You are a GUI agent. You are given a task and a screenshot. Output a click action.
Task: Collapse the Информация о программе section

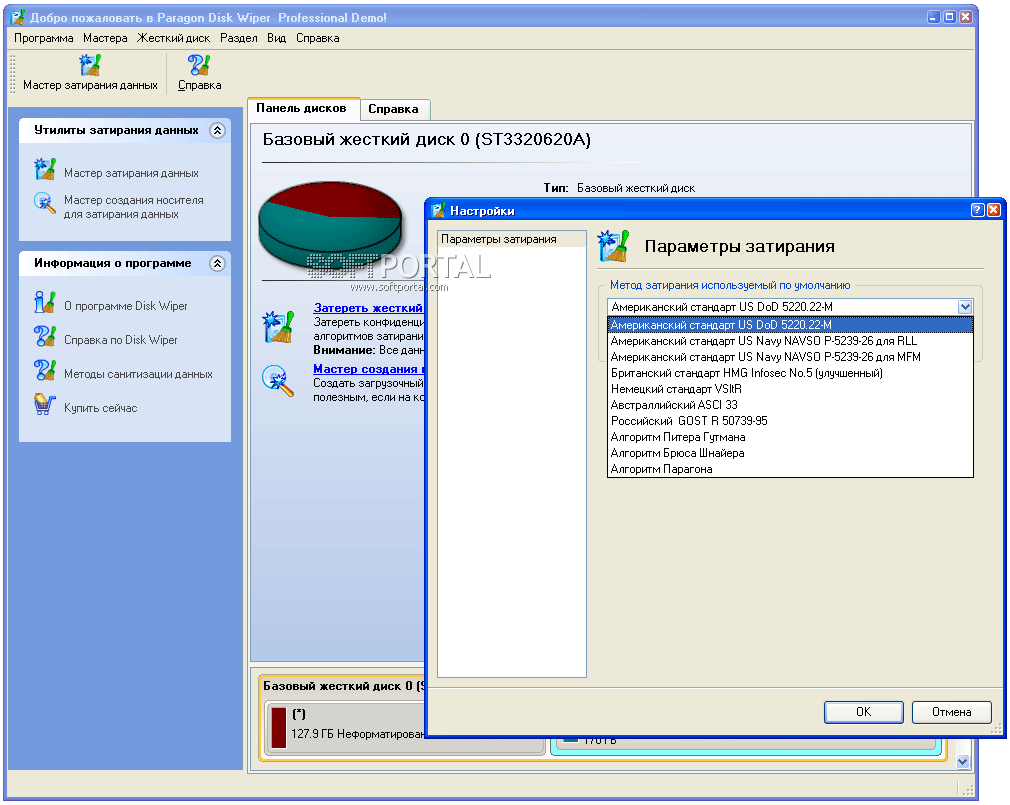click(218, 263)
